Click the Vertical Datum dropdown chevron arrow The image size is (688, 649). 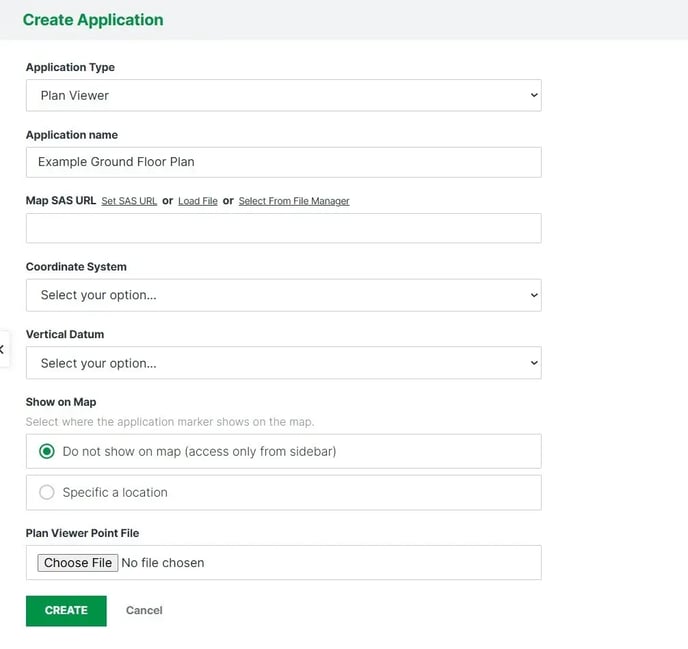click(533, 363)
